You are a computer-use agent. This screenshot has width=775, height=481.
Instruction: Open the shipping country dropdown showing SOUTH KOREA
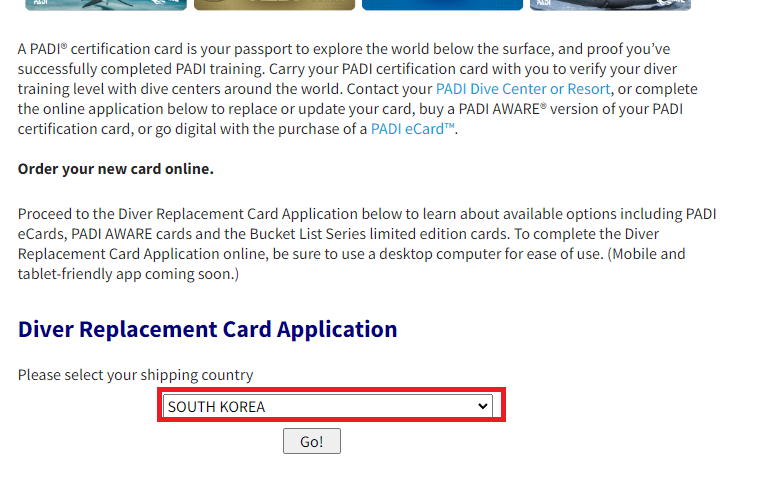tap(328, 406)
